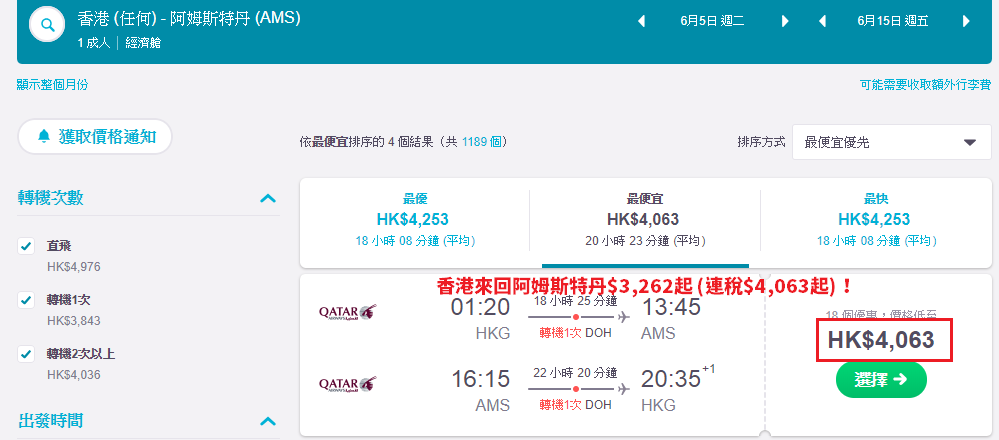Uncheck the 轉機1次 checkbox

point(26,300)
